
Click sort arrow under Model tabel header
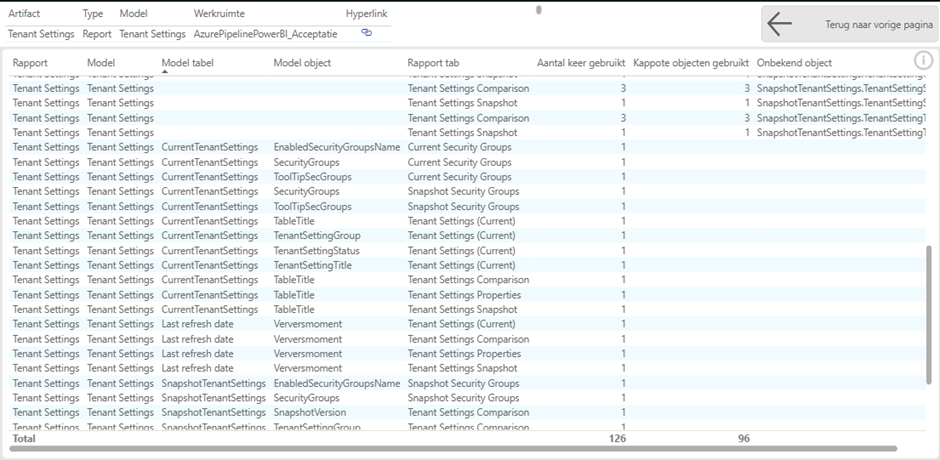tap(165, 72)
